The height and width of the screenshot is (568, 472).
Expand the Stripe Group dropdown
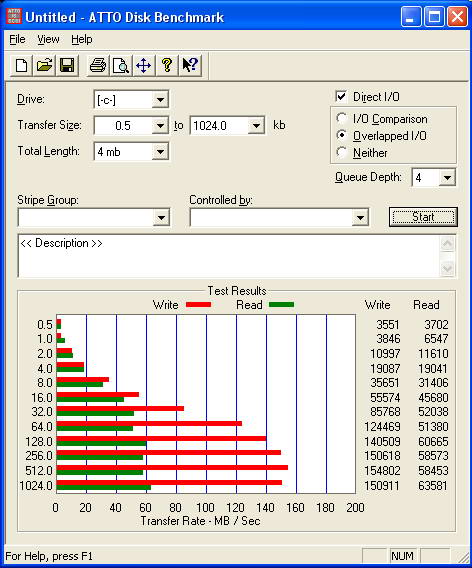click(x=161, y=217)
